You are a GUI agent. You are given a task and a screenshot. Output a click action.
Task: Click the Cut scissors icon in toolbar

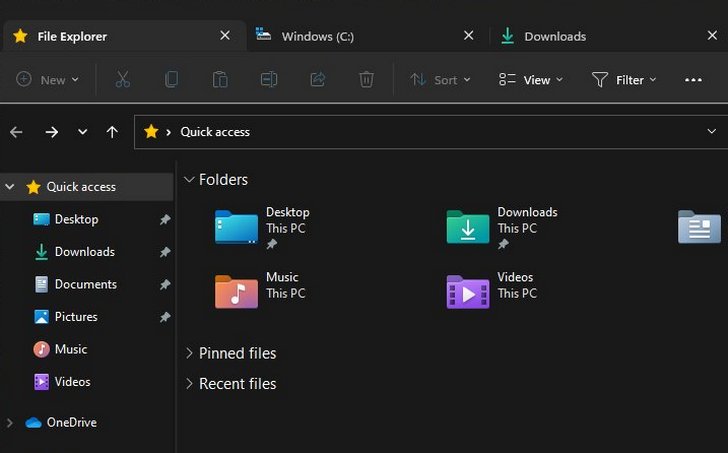pos(123,79)
